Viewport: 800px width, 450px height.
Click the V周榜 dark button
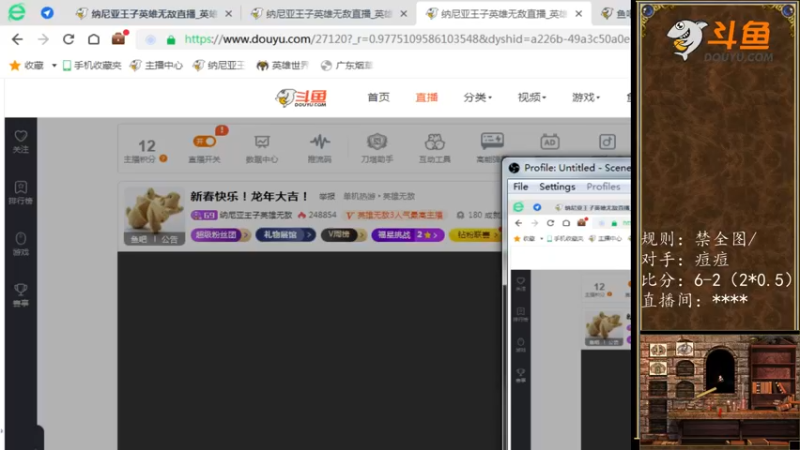pos(343,235)
